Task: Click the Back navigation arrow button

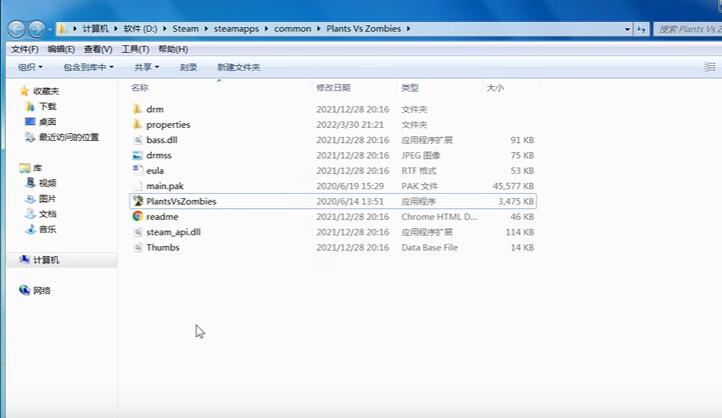Action: (17, 29)
